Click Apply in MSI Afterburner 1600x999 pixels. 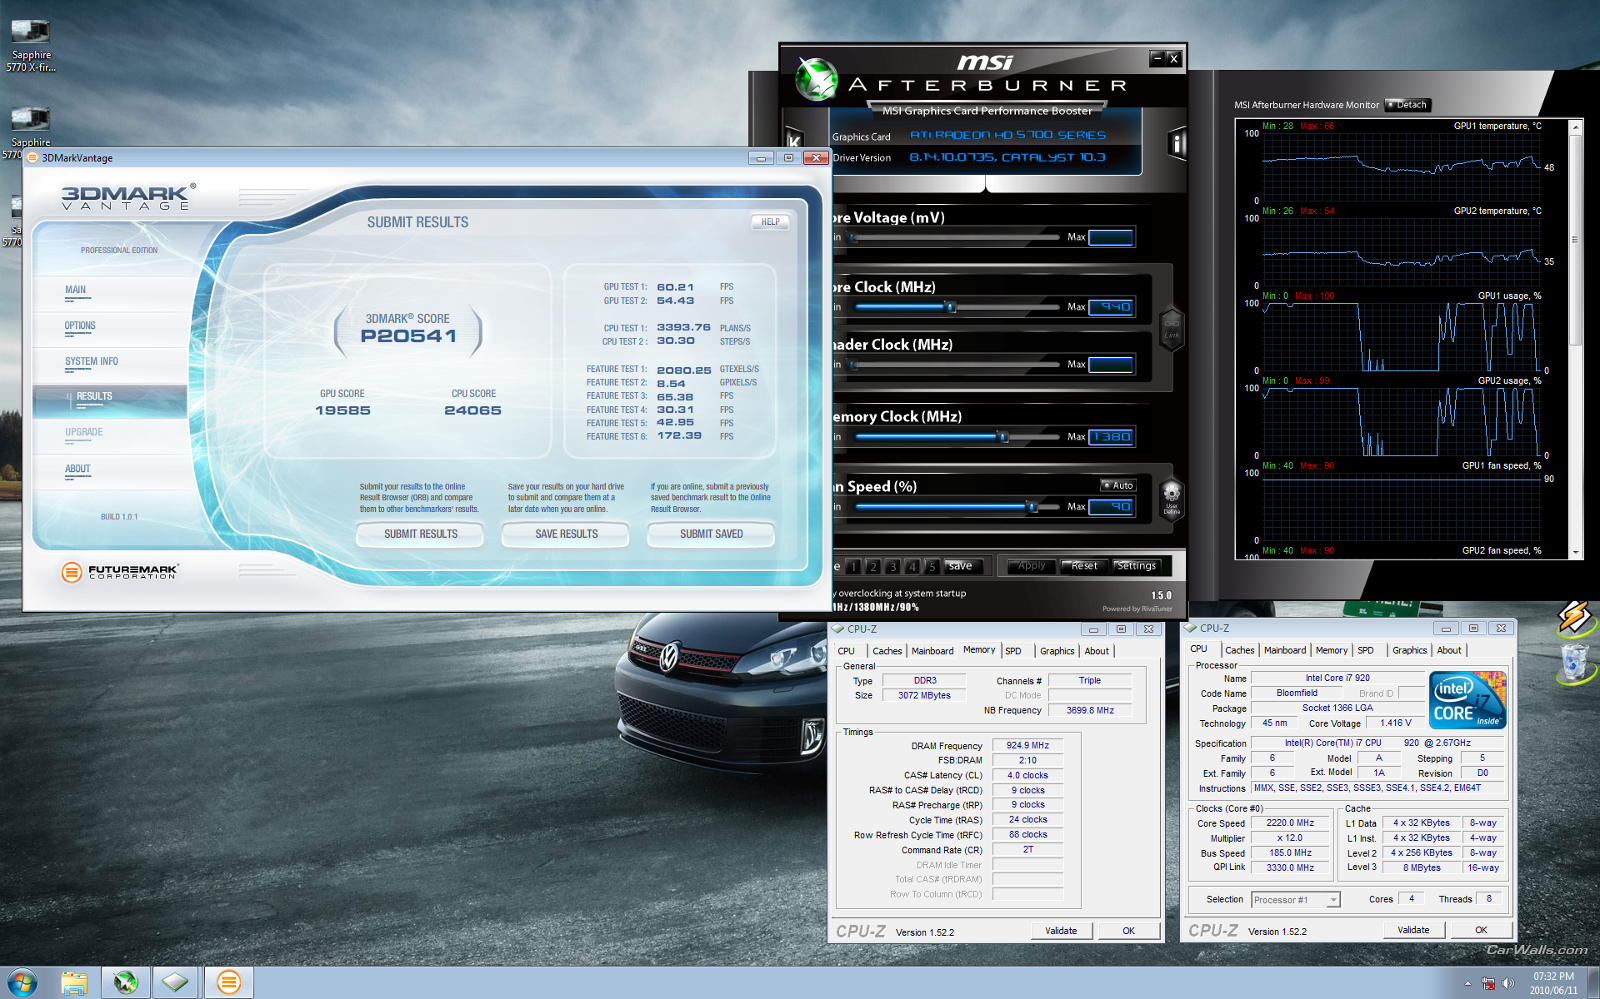point(1031,566)
